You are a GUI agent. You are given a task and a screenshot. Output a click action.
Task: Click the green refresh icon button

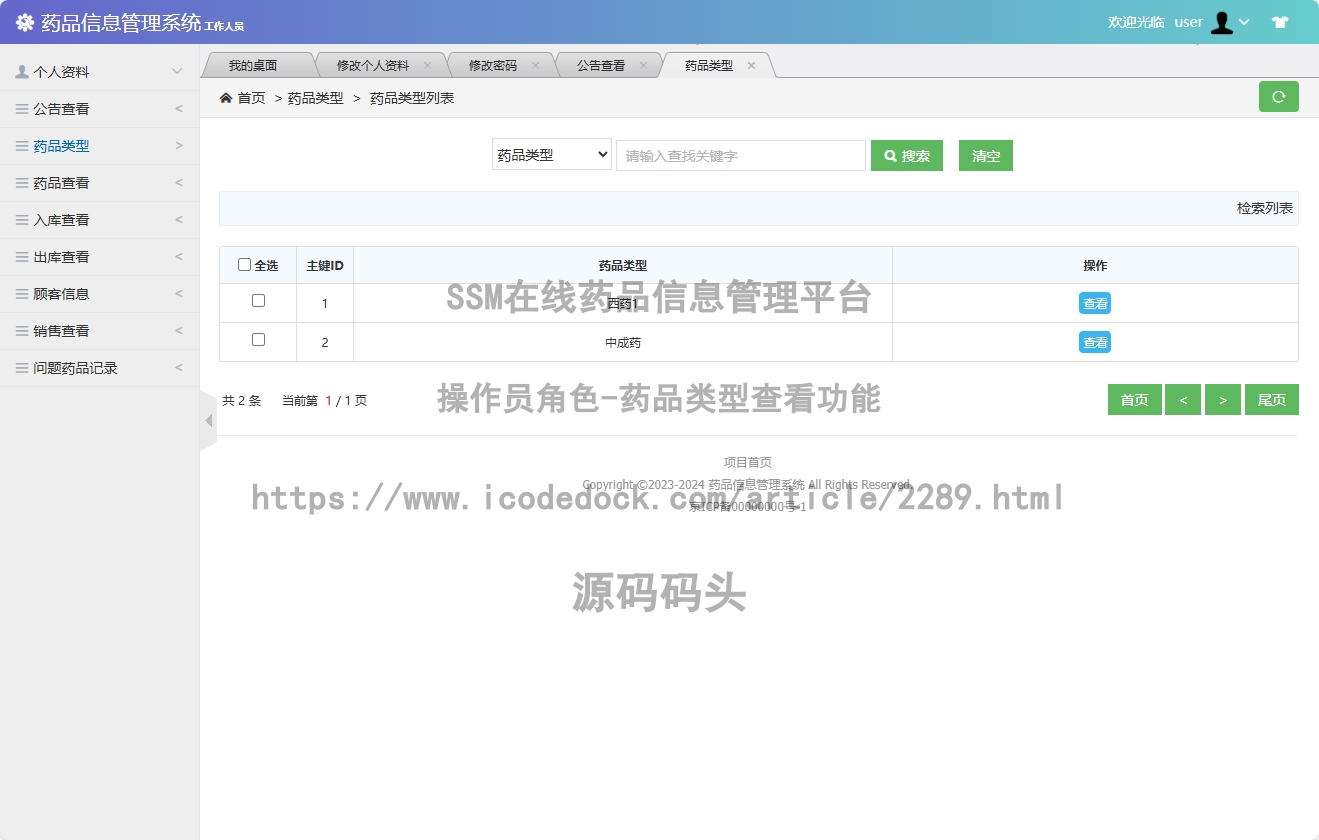pos(1278,97)
